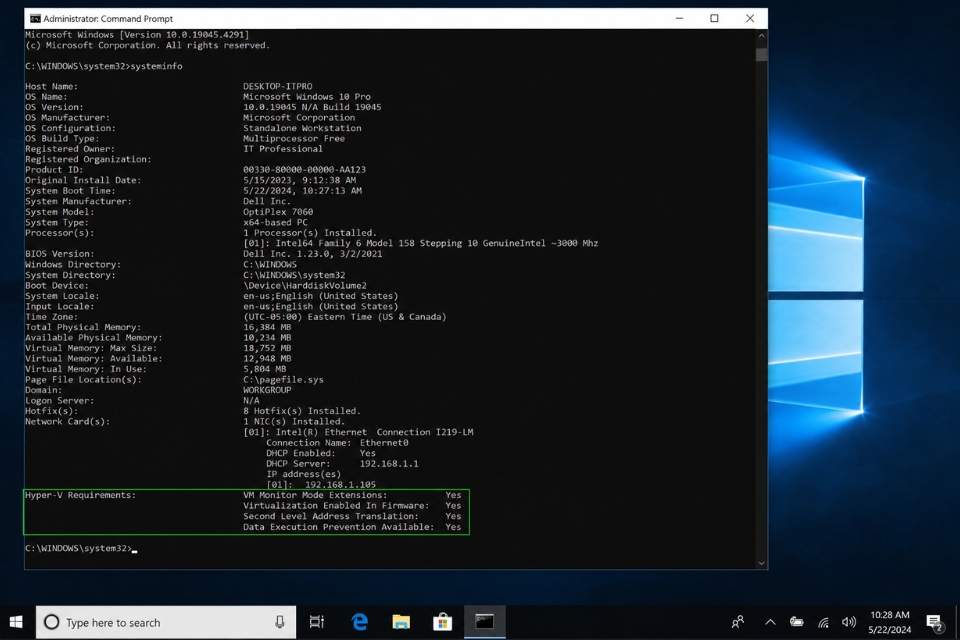
Task: Maximize the Command Prompt window
Action: click(x=714, y=18)
